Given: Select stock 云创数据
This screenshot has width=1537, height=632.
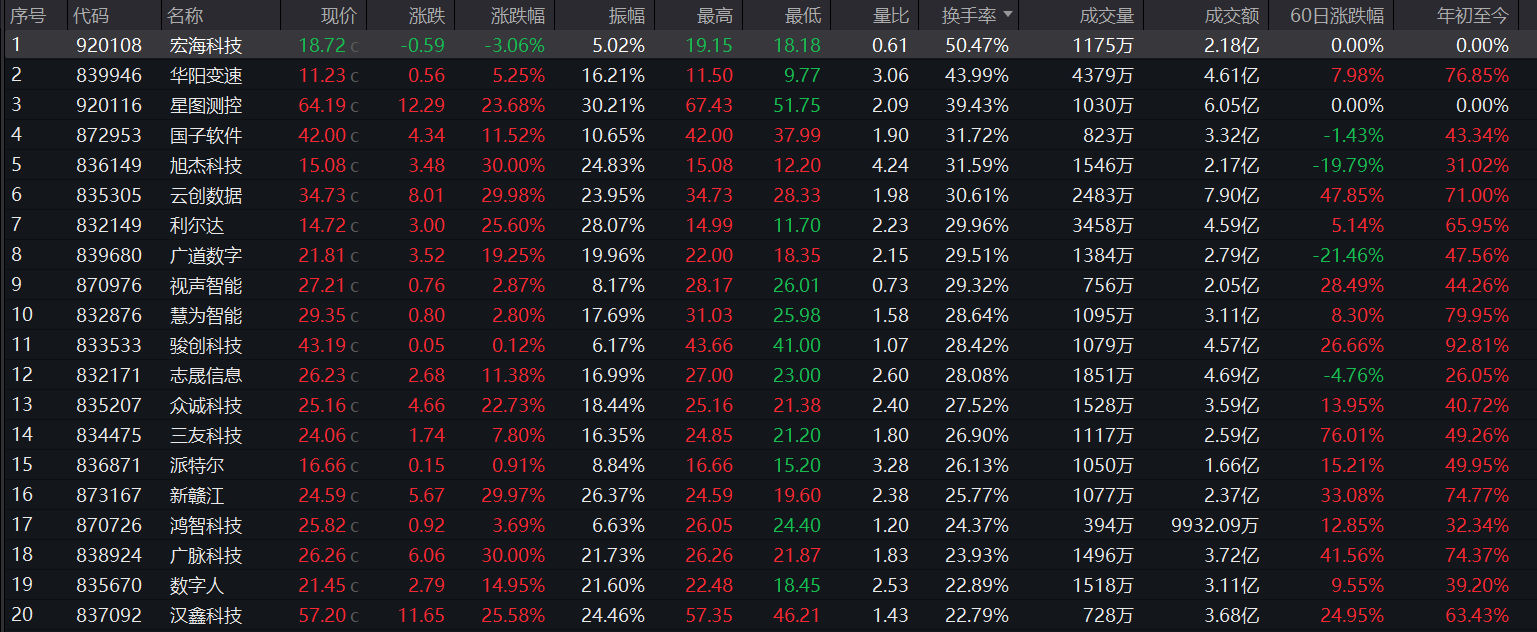Looking at the screenshot, I should pos(206,195).
